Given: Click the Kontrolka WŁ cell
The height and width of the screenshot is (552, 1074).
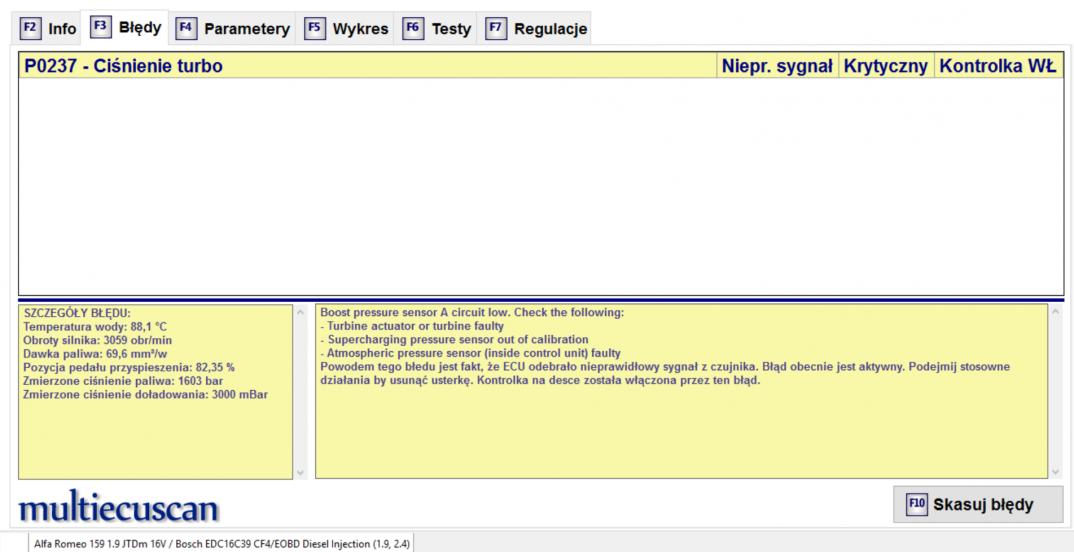Looking at the screenshot, I should pyautogui.click(x=998, y=66).
